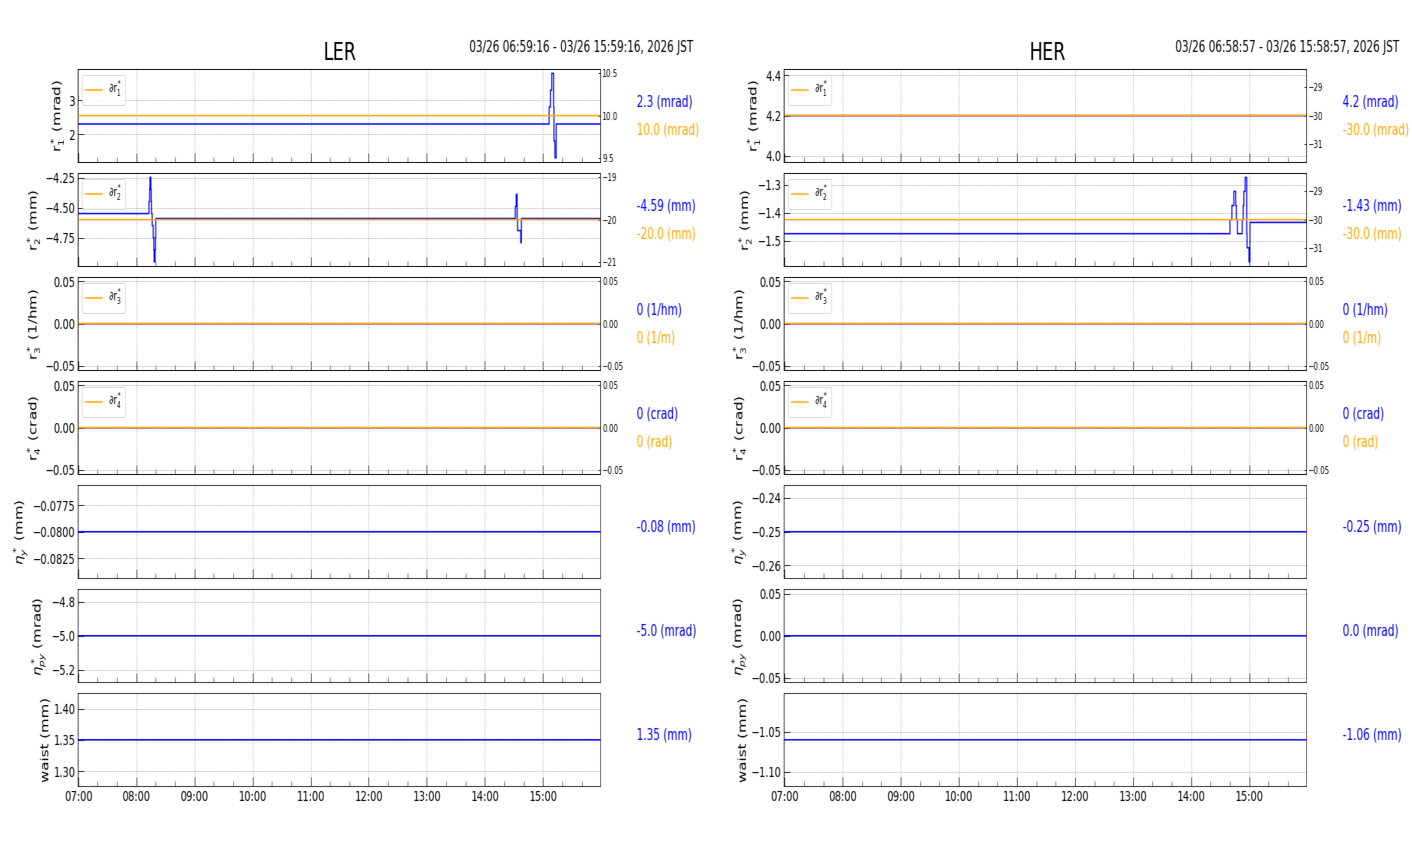The image size is (1412, 864).
Task: Click the orange legend swatch in LER r1 plot
Action: [94, 90]
